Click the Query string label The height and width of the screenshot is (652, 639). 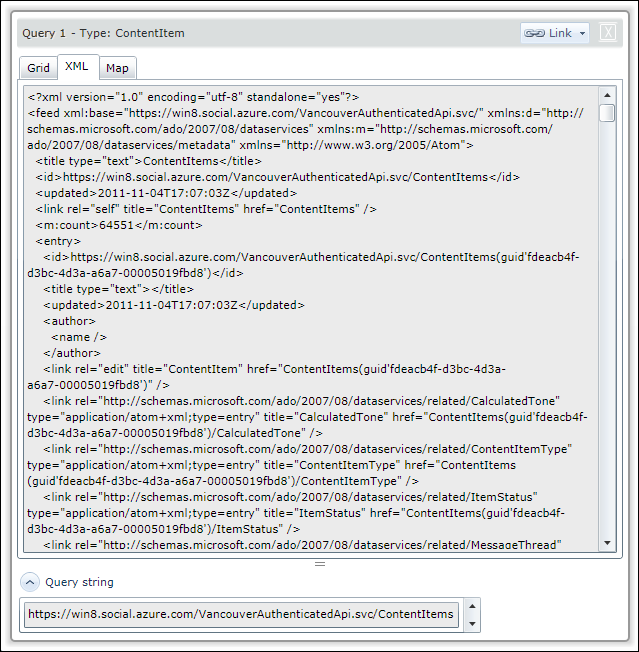(x=79, y=582)
